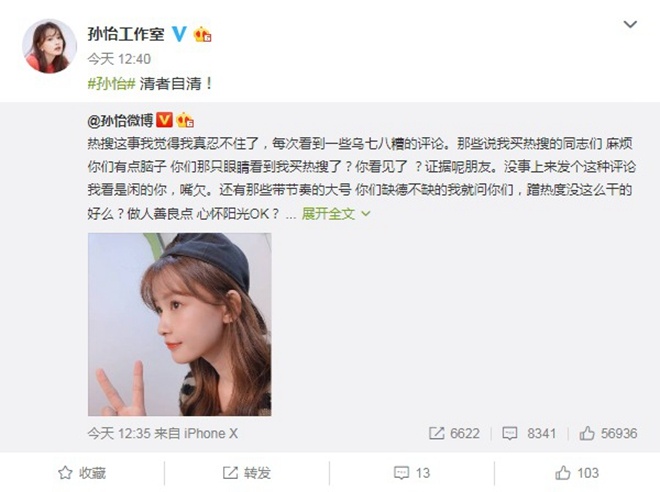Open the post options chevron menu
This screenshot has width=660, height=492.
click(630, 24)
